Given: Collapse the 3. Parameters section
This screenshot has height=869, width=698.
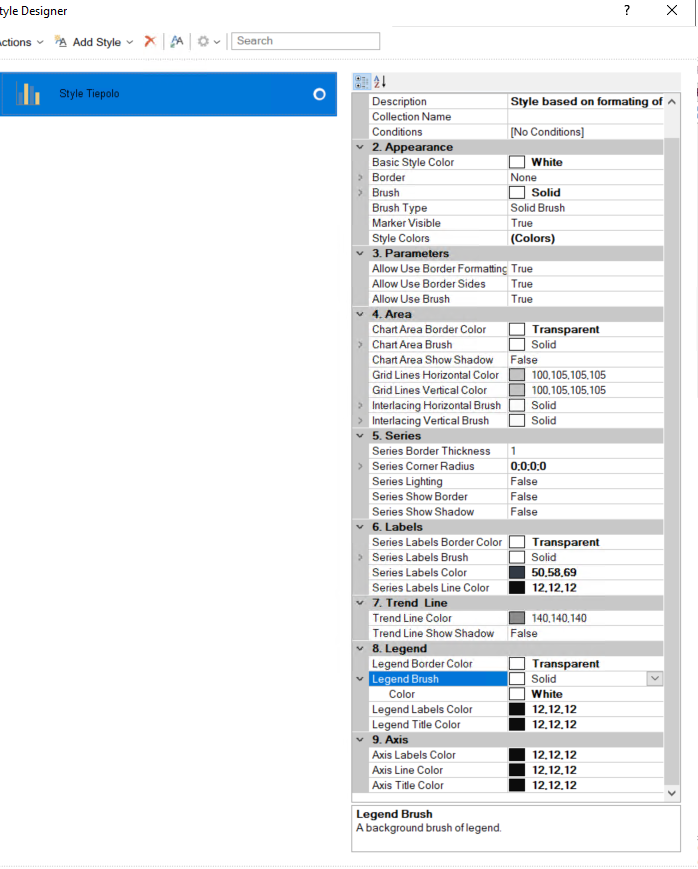Looking at the screenshot, I should 360,254.
